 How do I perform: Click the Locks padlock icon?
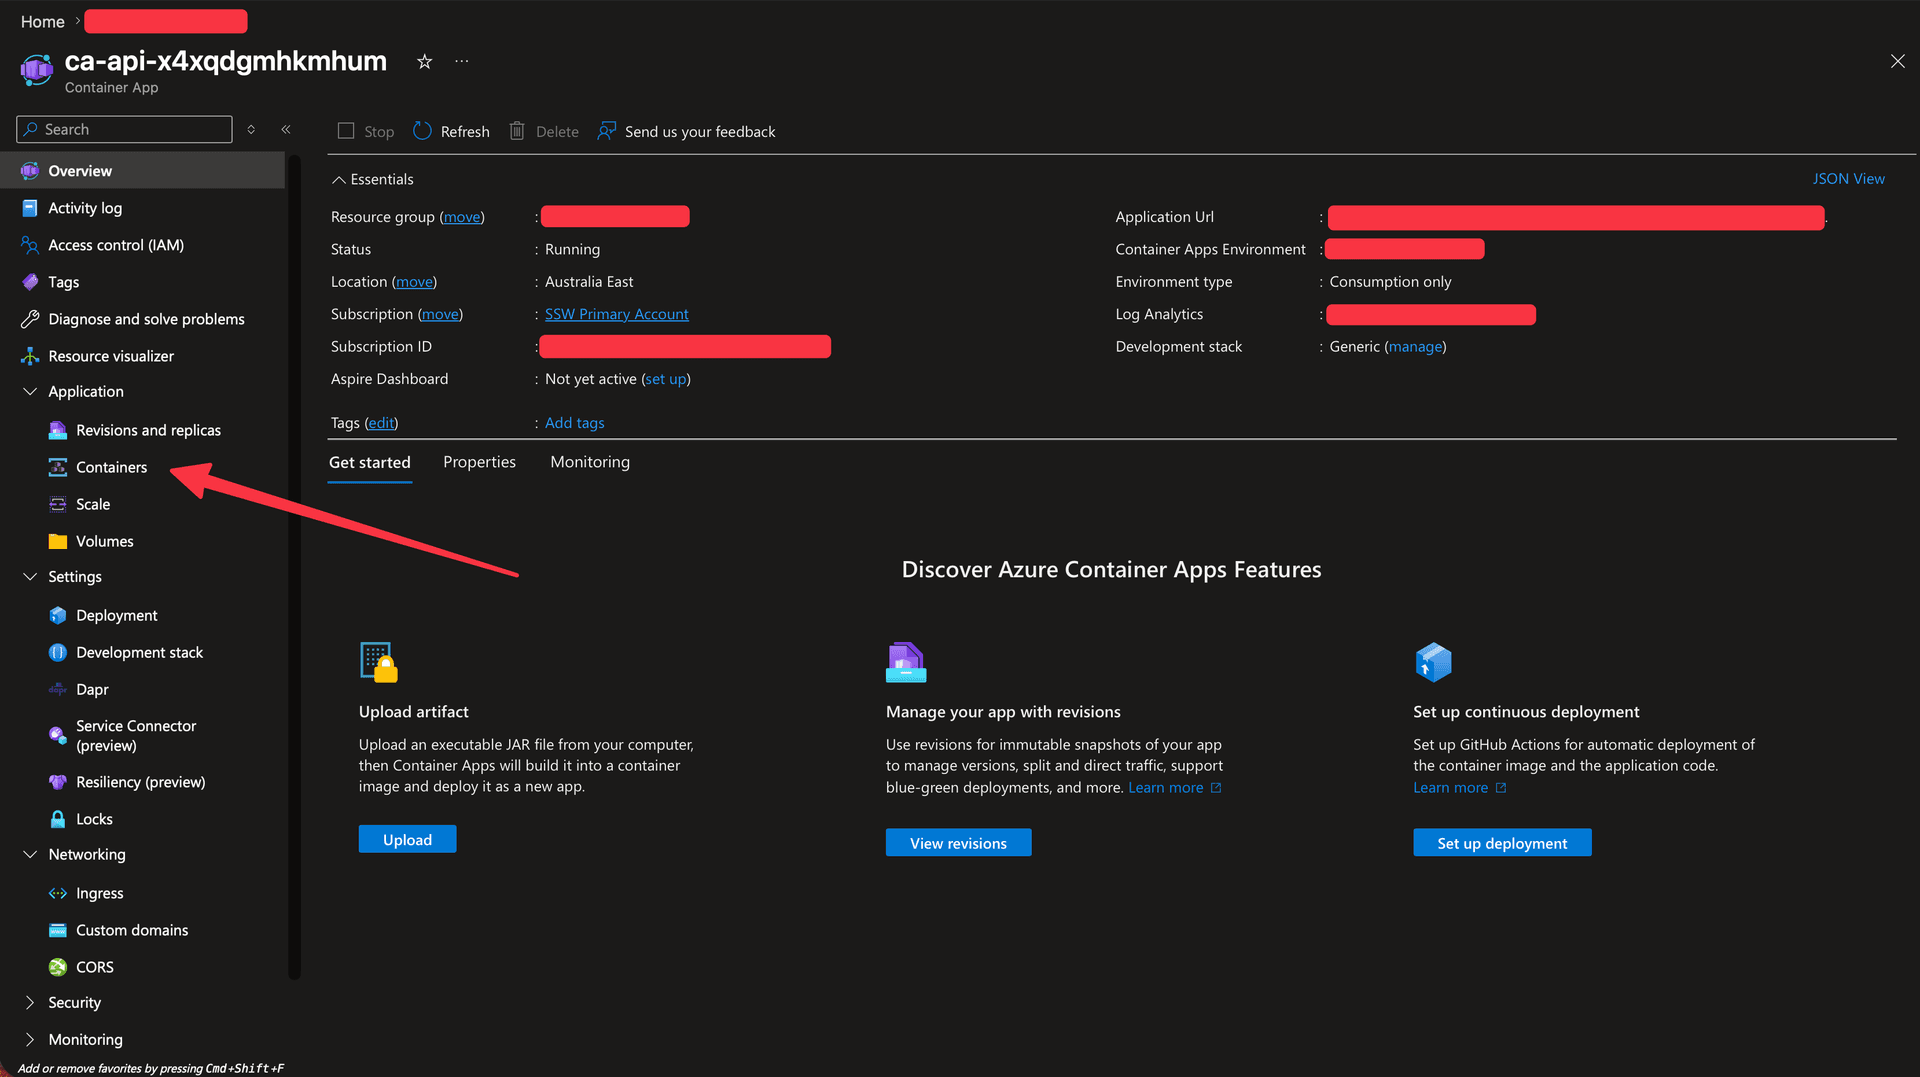pyautogui.click(x=58, y=819)
